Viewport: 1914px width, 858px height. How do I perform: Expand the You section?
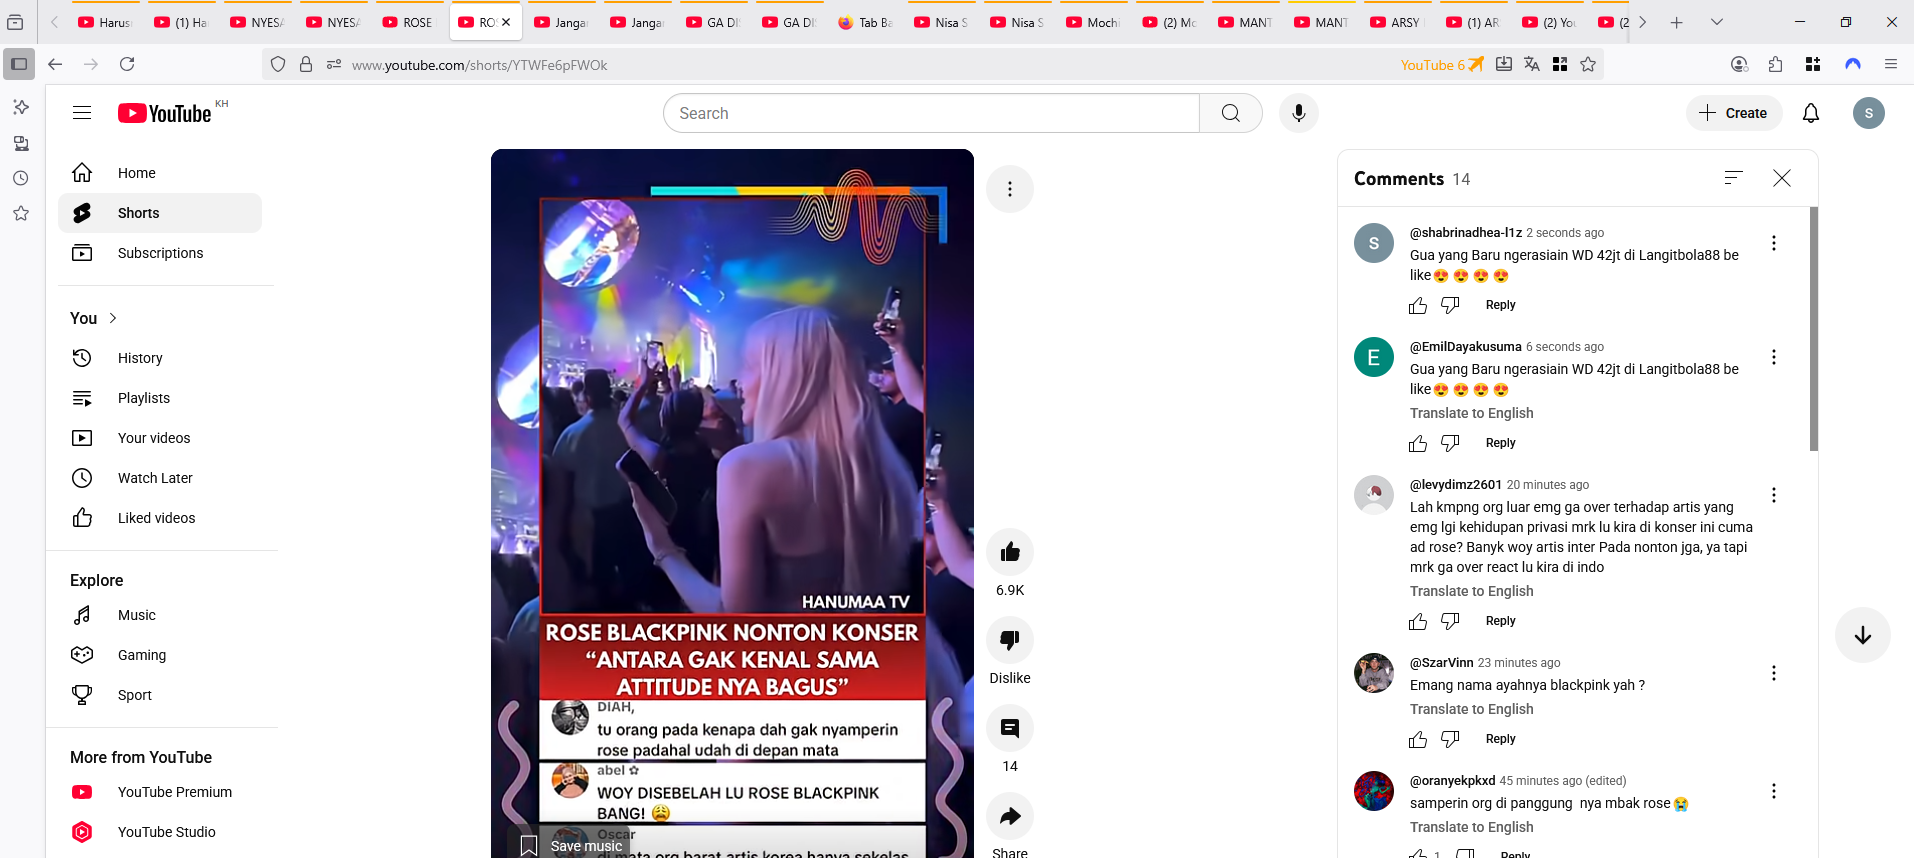coord(94,318)
